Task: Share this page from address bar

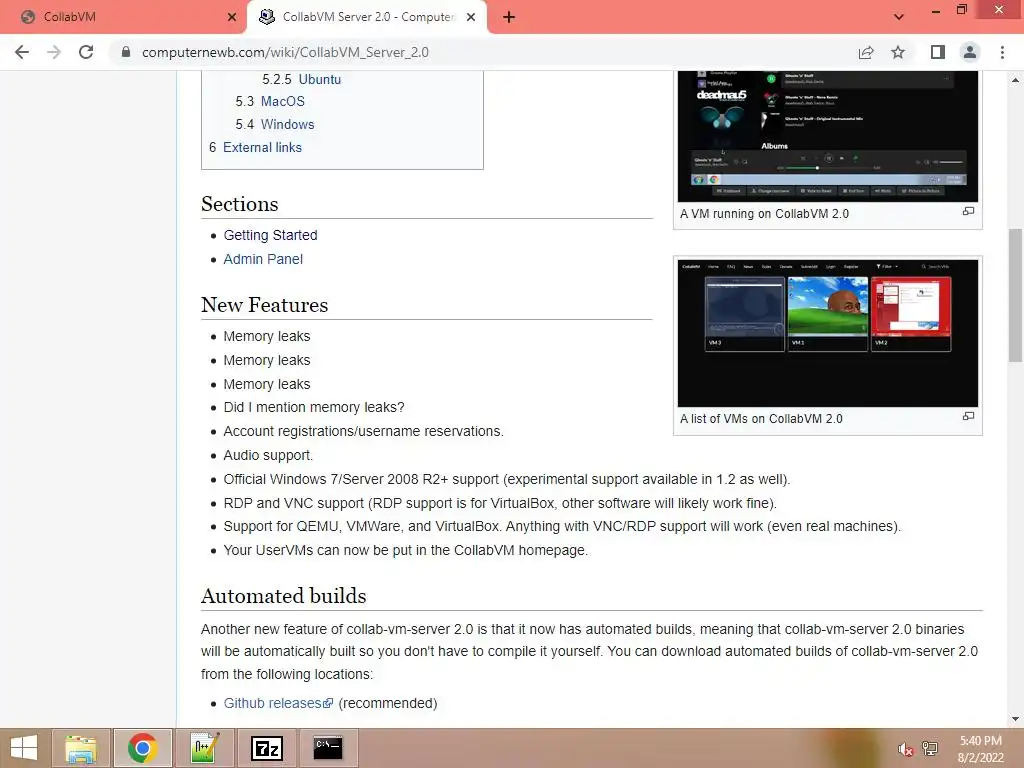Action: pyautogui.click(x=866, y=52)
